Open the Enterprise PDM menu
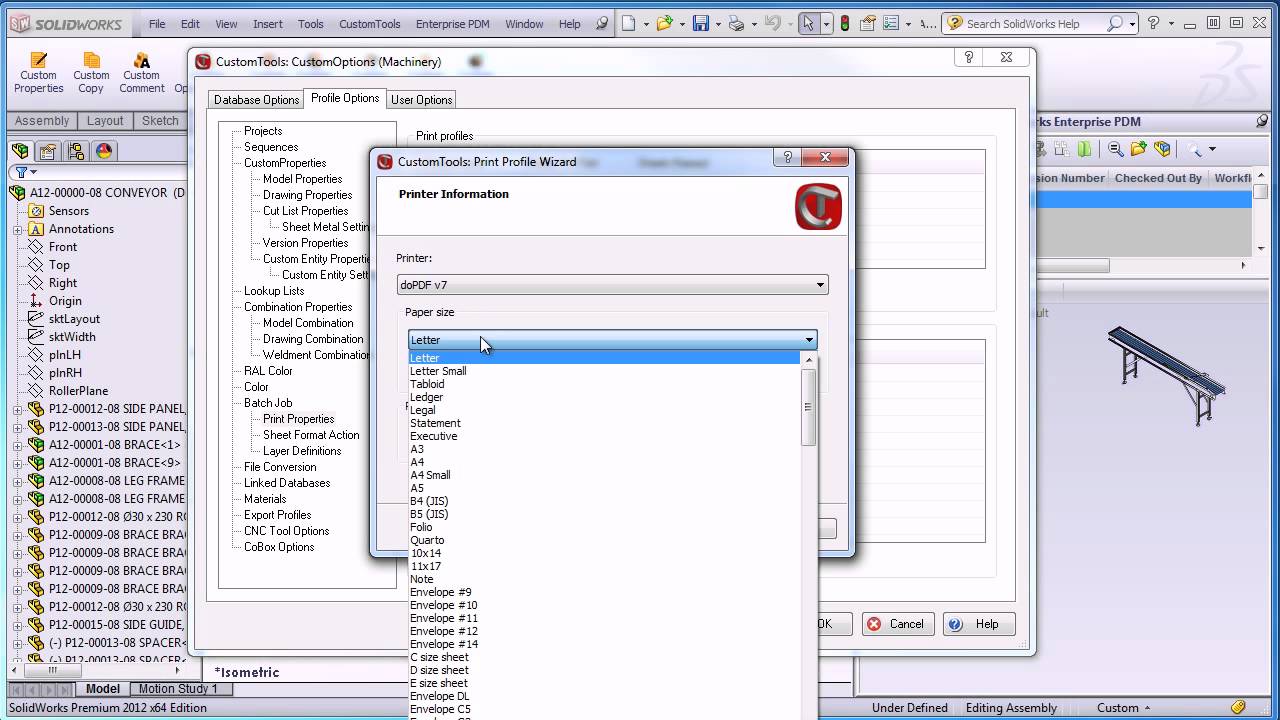This screenshot has height=720, width=1280. 453,24
